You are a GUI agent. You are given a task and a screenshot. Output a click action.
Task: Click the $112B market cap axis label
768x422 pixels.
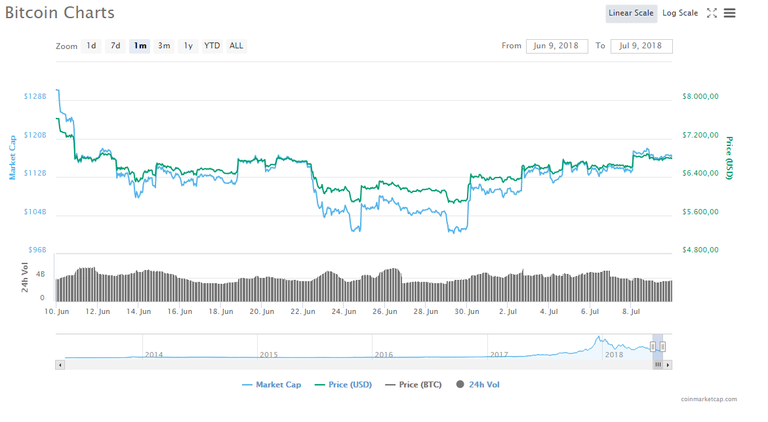click(x=35, y=173)
